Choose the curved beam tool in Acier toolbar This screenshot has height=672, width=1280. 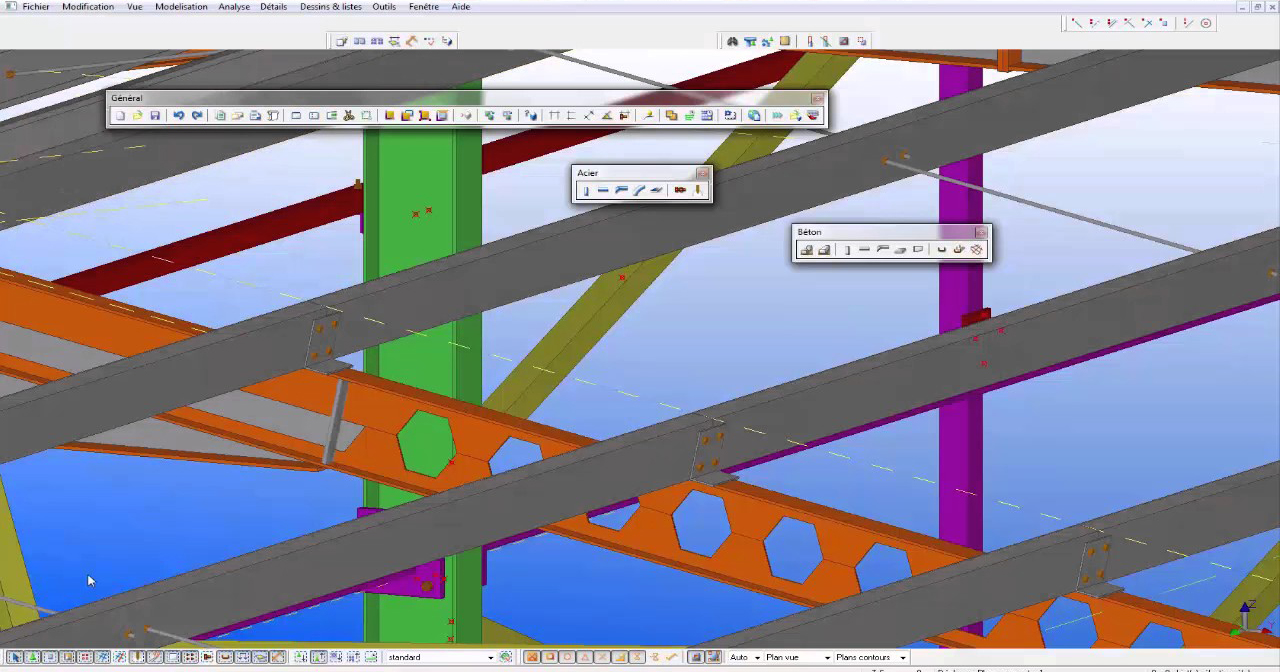coord(639,190)
